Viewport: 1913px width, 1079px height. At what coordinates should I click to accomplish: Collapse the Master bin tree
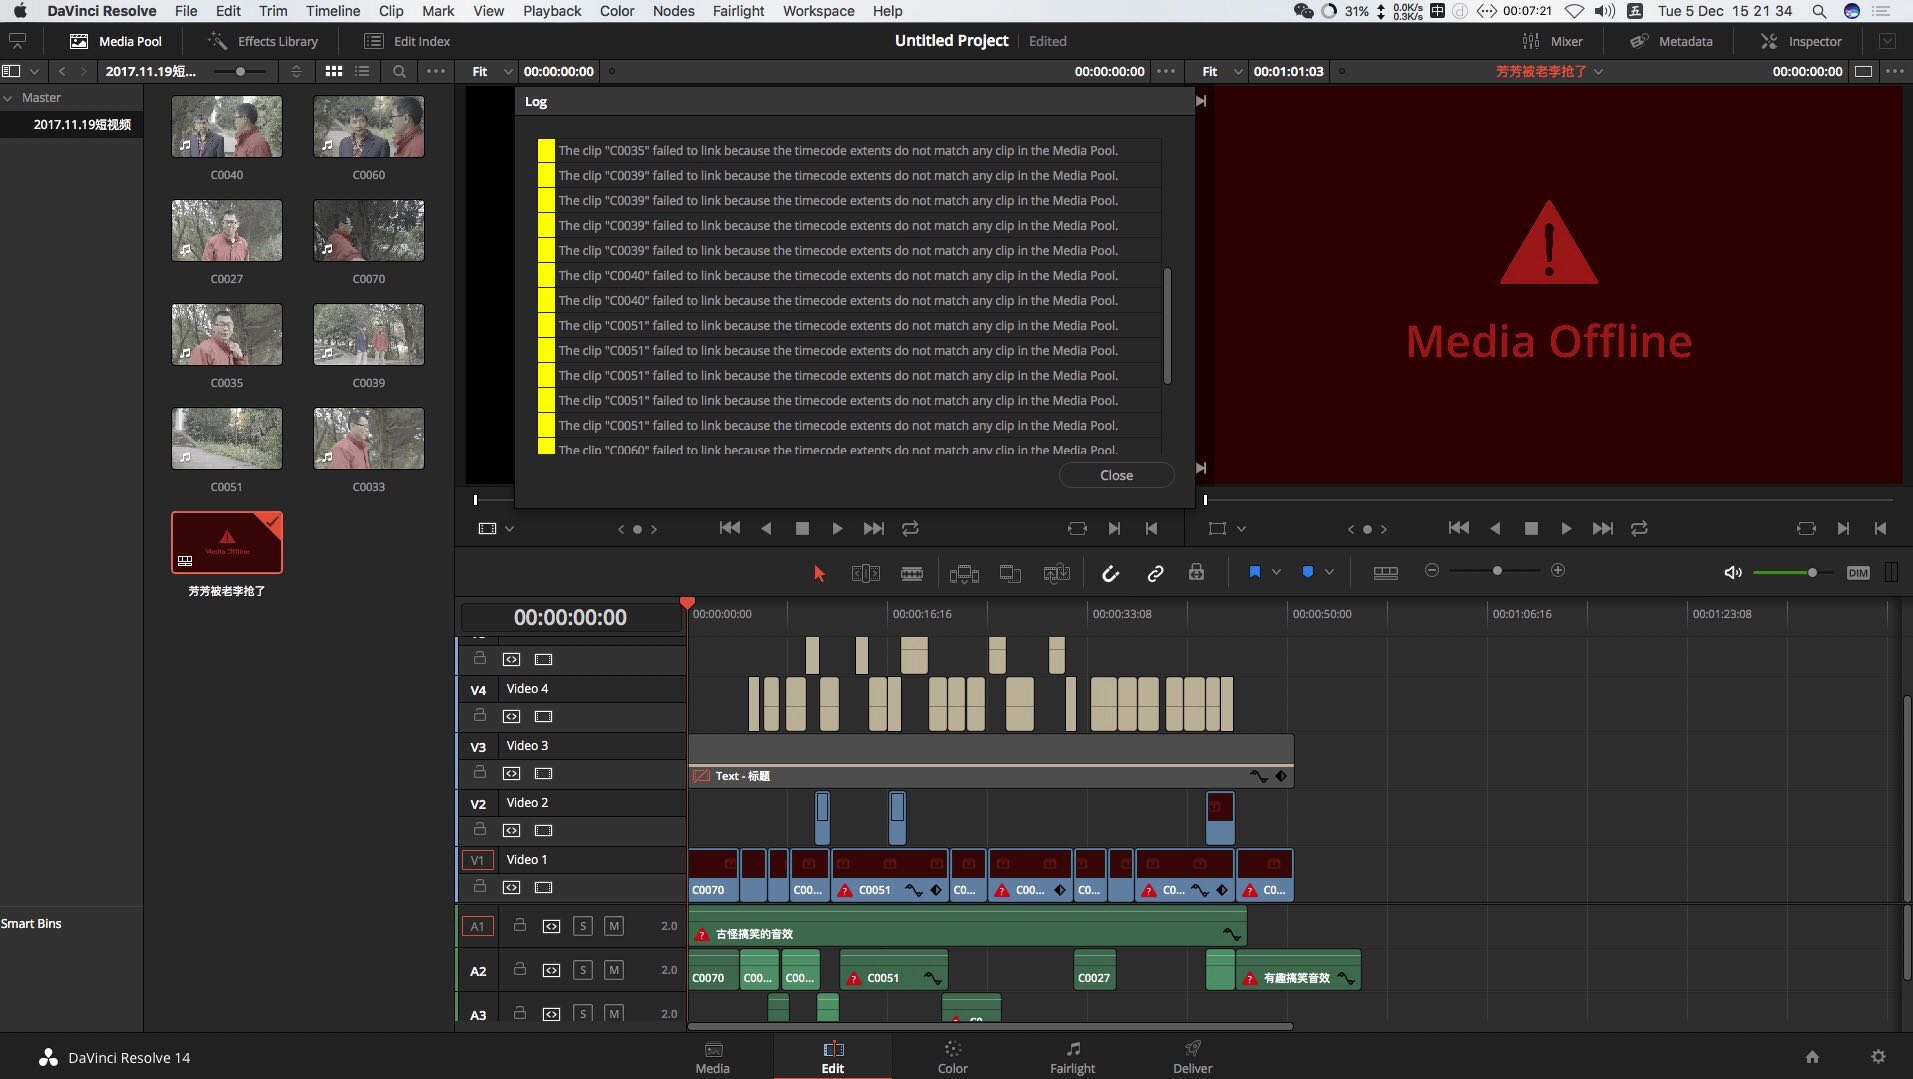click(x=8, y=97)
